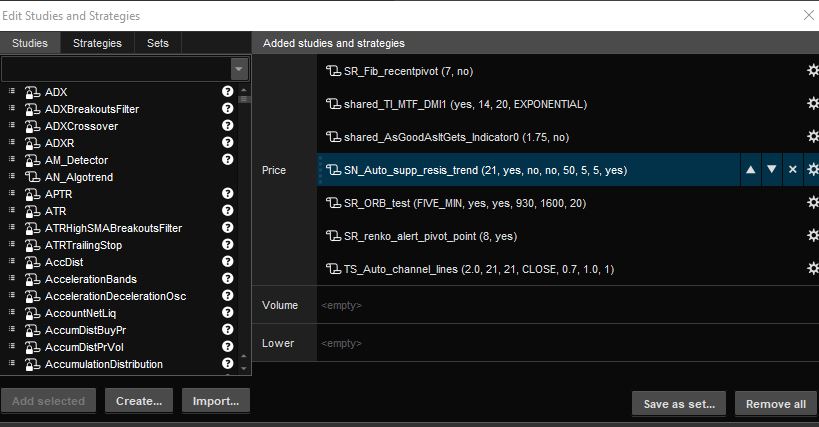Move SN_Auto_supp_resis_trend study up
Viewport: 819px width, 427px height.
(750, 170)
